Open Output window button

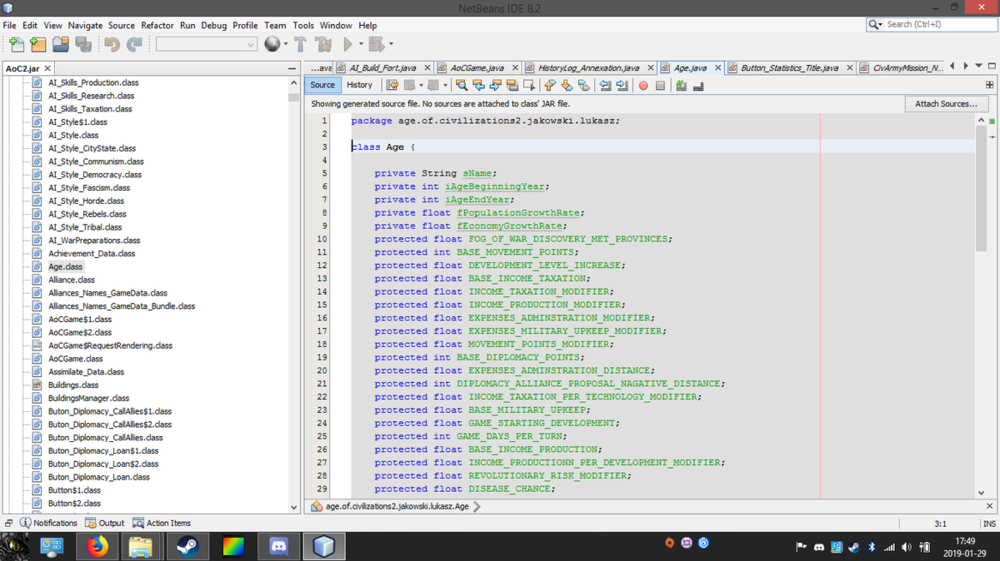click(x=105, y=523)
